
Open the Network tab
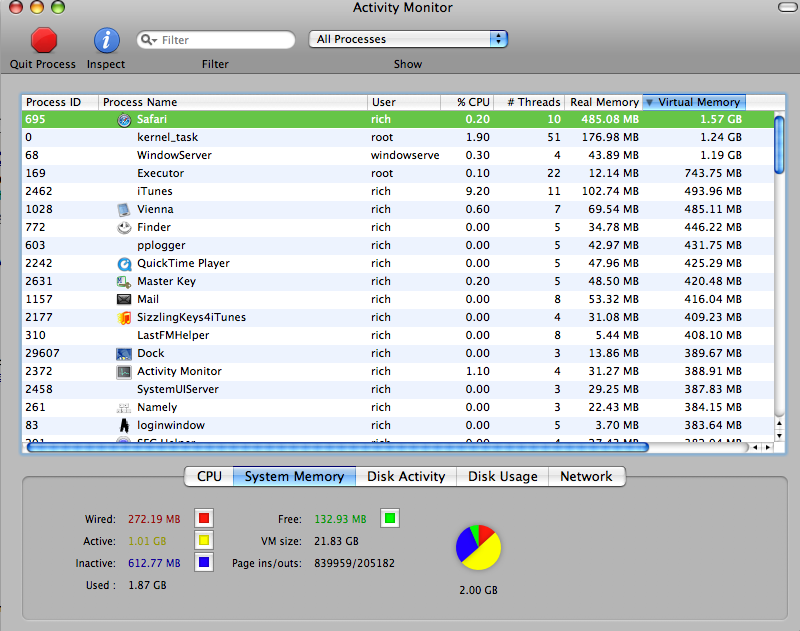[587, 476]
